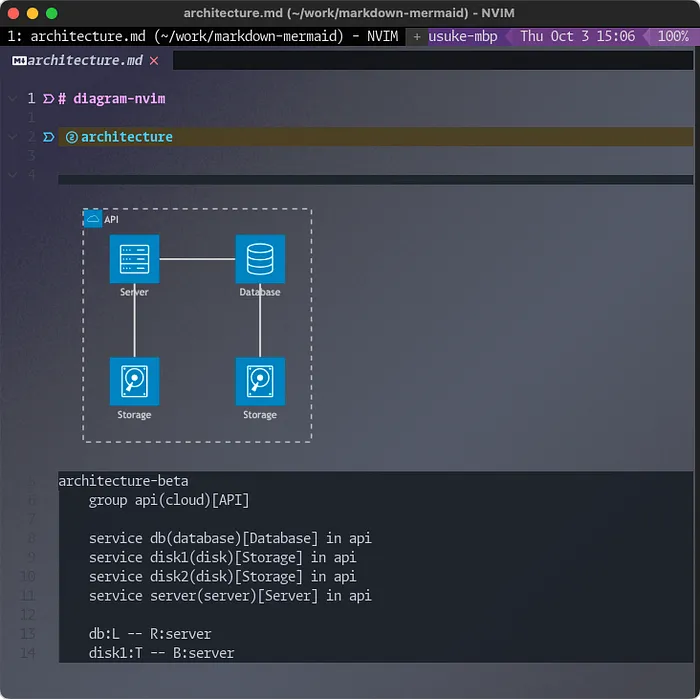Click the usuke-mbp hostname segment

(462, 36)
